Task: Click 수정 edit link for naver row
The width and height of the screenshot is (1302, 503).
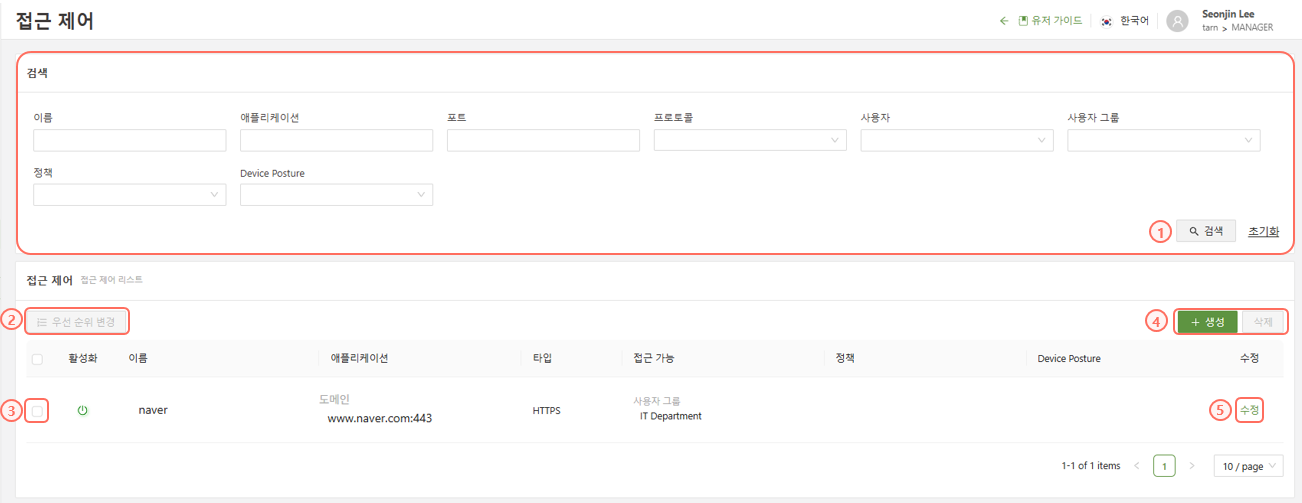Action: click(x=1249, y=410)
